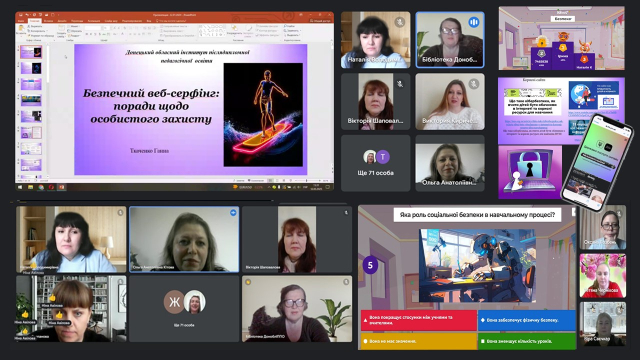Select the red triangle quiz answer
The height and width of the screenshot is (360, 640).
point(418,320)
